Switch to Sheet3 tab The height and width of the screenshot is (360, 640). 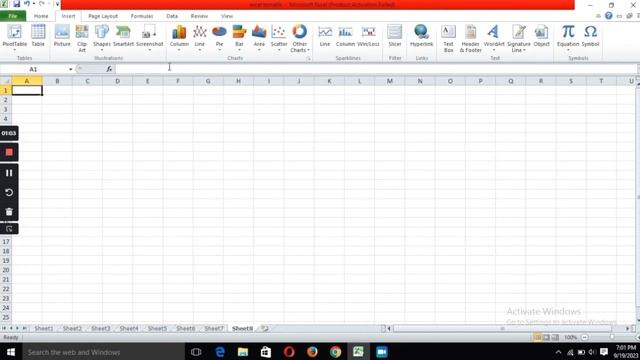pos(100,328)
